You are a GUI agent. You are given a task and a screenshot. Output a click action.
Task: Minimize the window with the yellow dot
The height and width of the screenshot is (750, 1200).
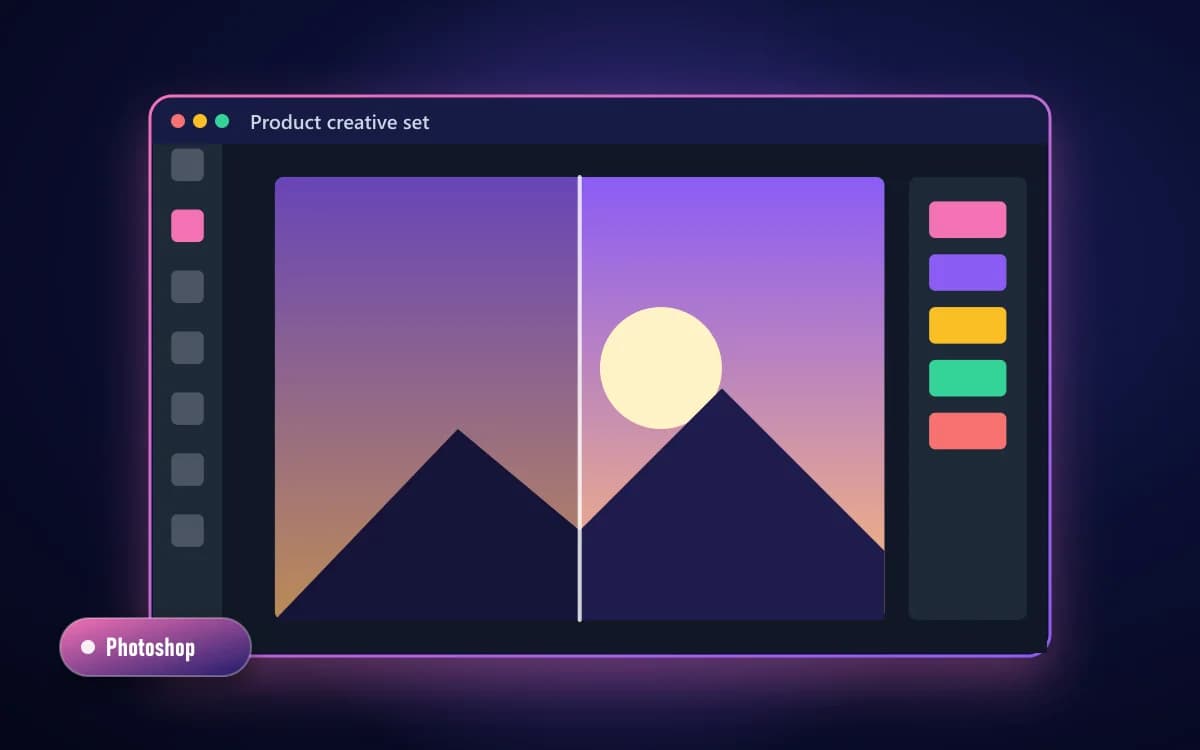point(200,121)
